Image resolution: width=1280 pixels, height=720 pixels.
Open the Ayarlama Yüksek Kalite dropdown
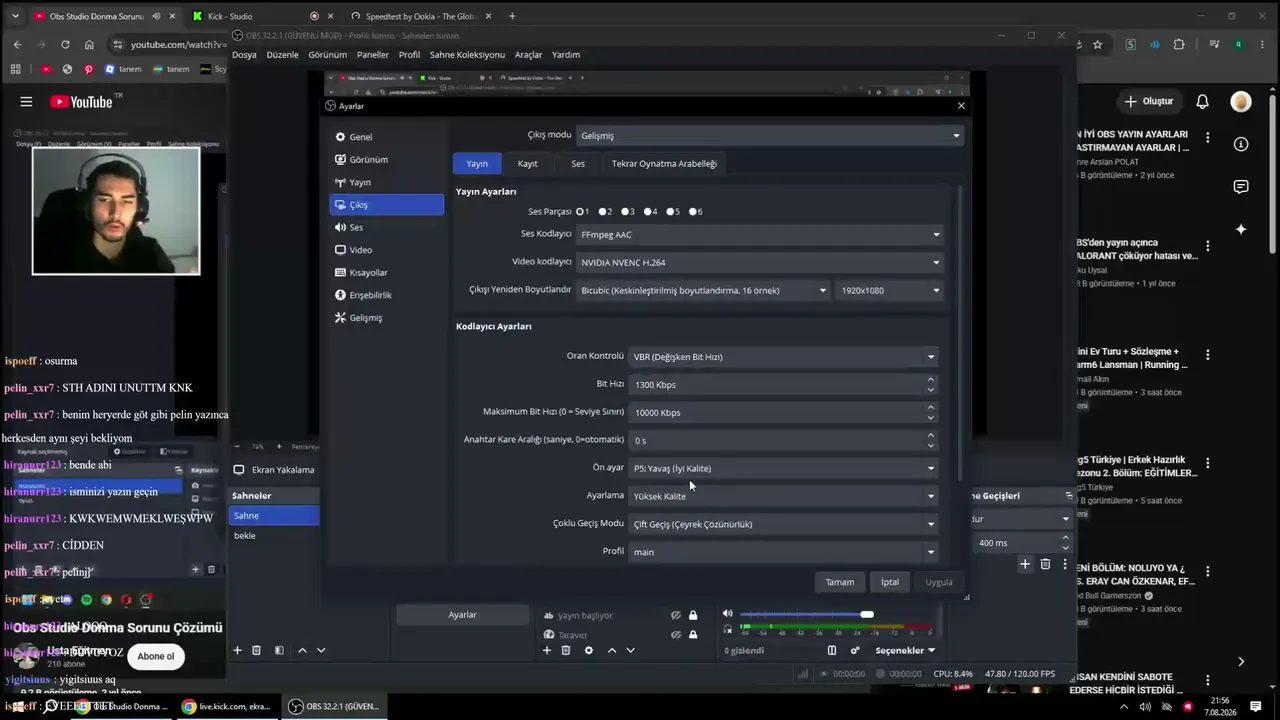pos(784,496)
